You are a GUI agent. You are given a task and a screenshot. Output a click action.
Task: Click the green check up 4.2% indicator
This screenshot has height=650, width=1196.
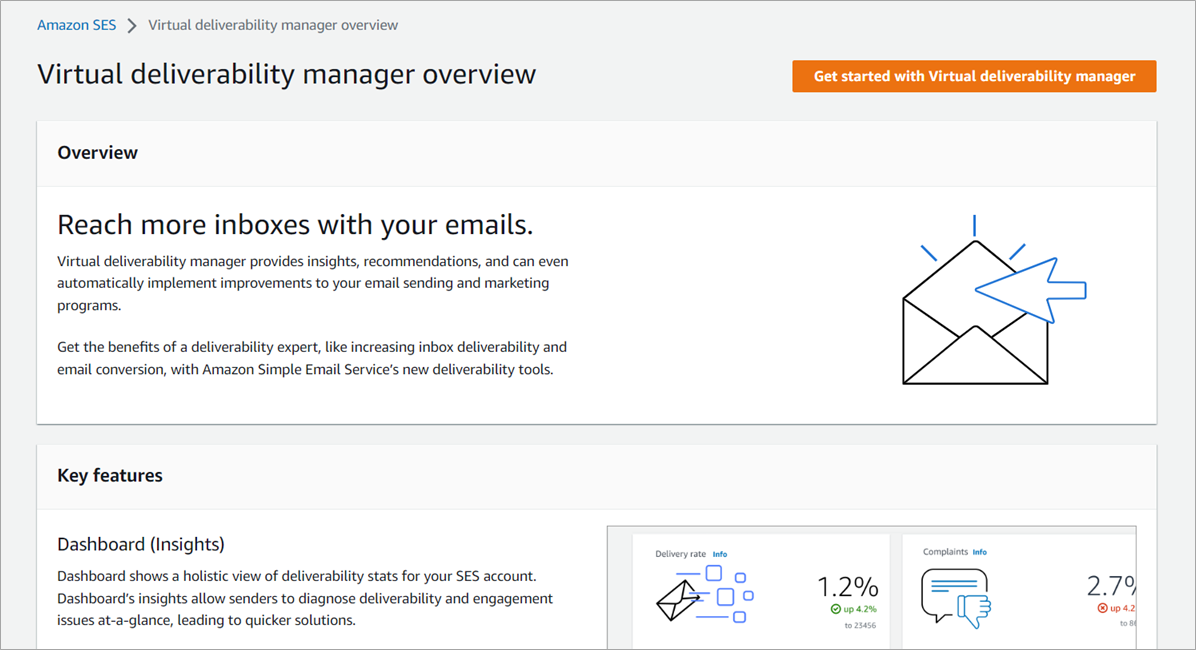pyautogui.click(x=854, y=609)
